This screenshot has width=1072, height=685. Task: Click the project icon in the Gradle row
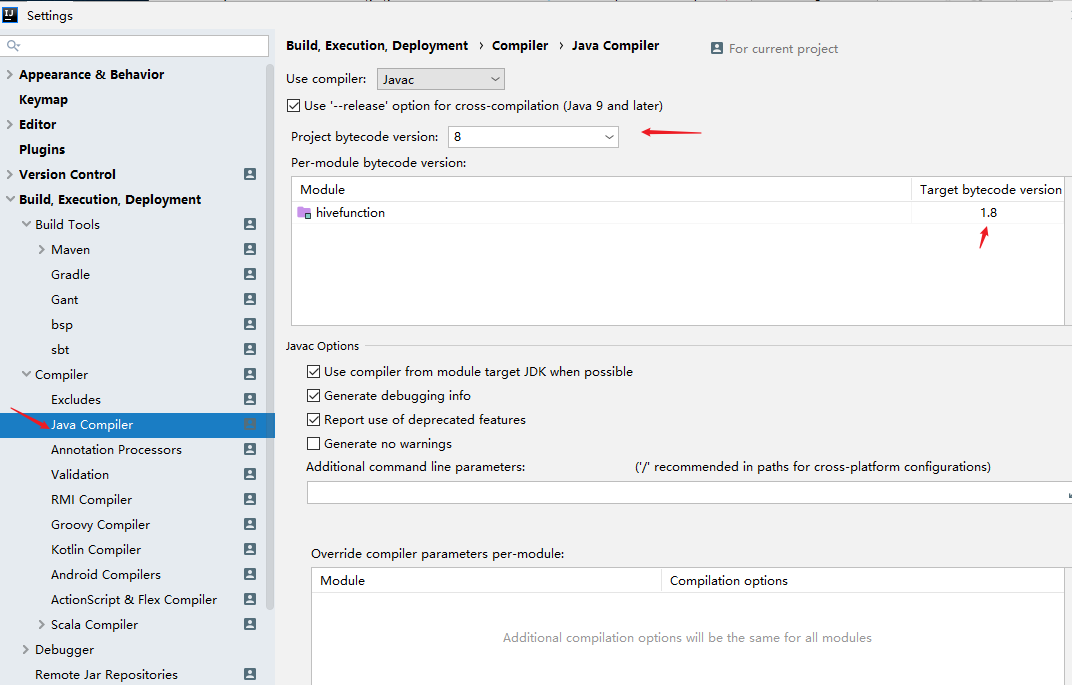(x=250, y=274)
